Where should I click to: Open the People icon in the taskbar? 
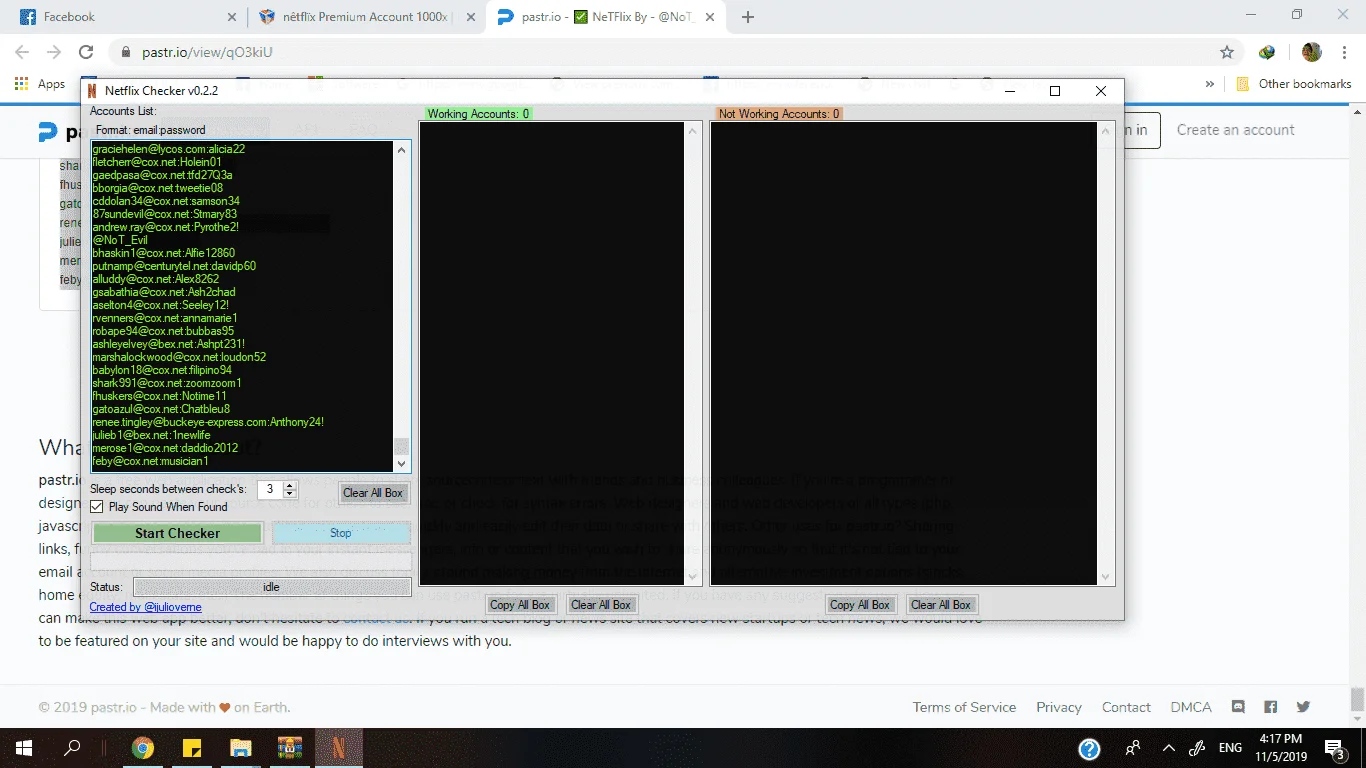tap(1133, 748)
